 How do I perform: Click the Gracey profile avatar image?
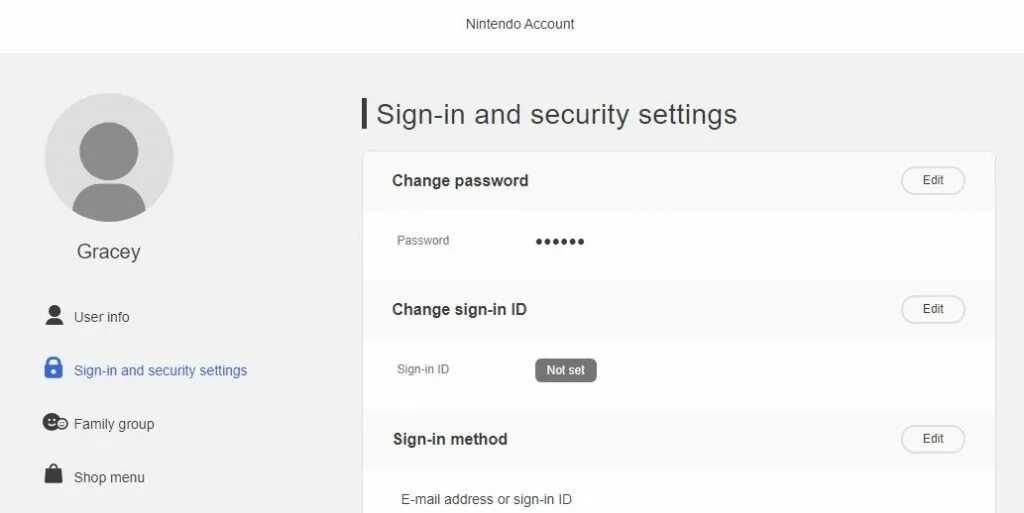(x=109, y=157)
